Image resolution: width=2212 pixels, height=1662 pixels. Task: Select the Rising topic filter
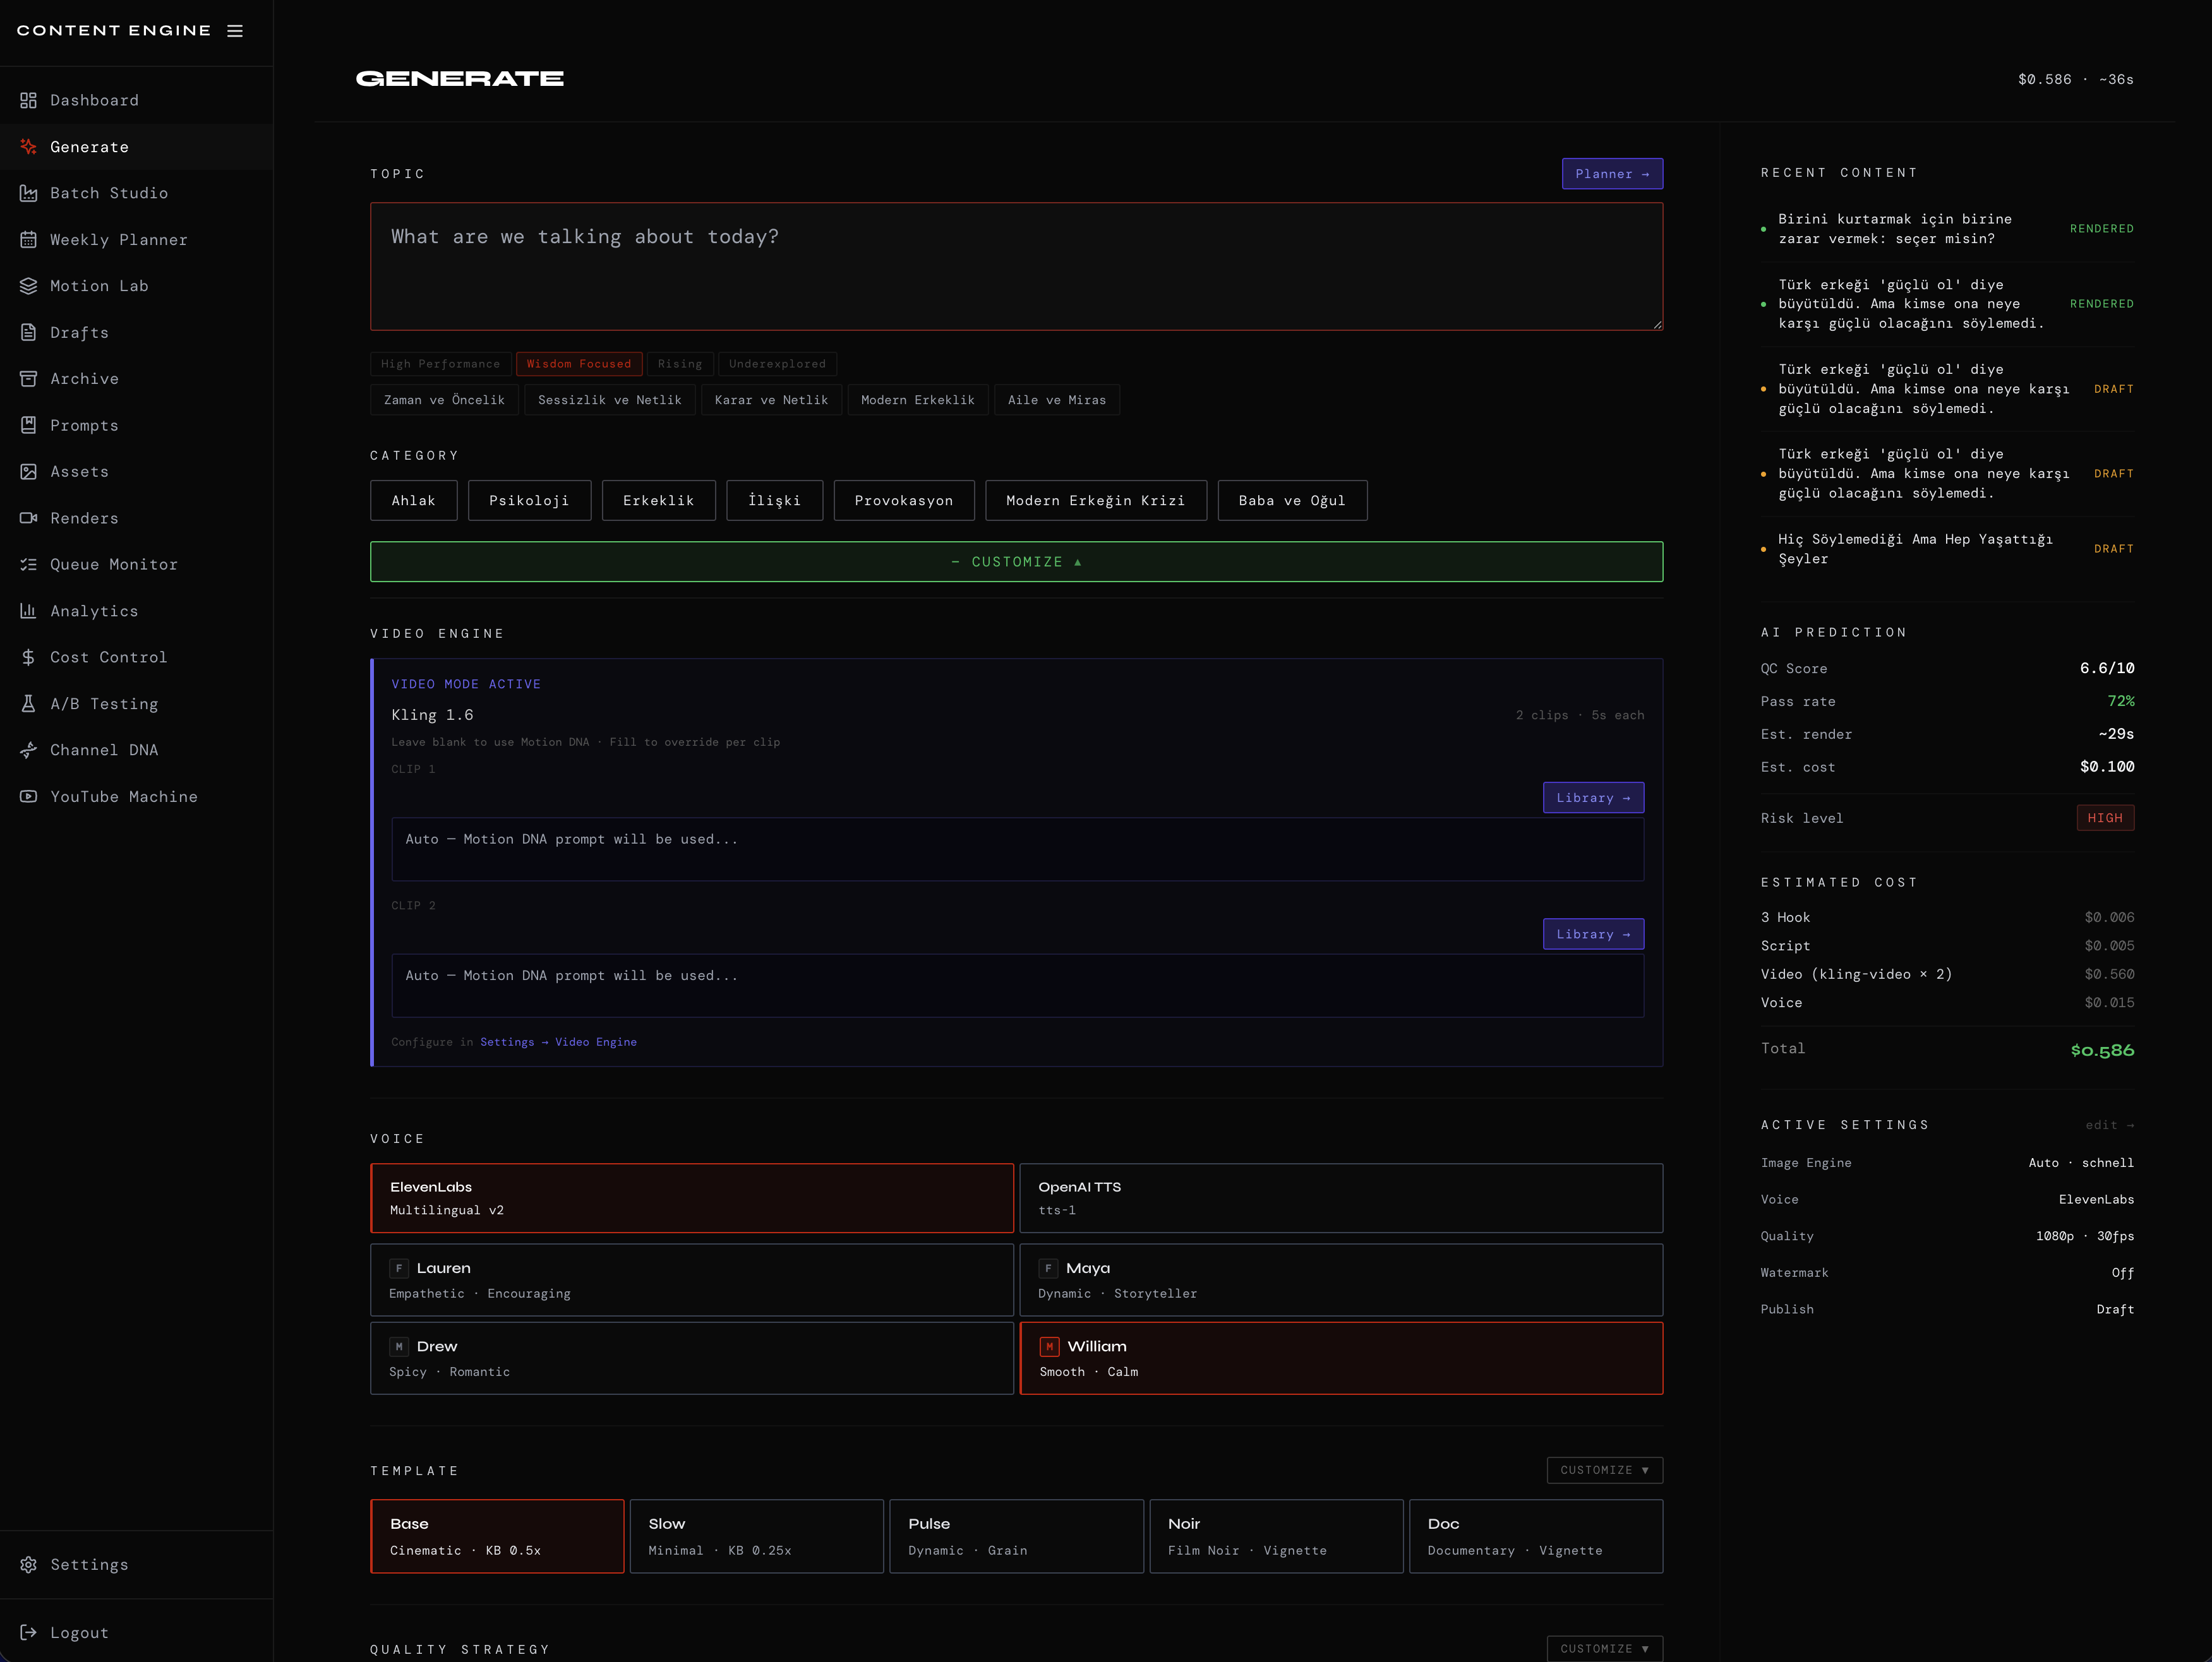pos(680,363)
